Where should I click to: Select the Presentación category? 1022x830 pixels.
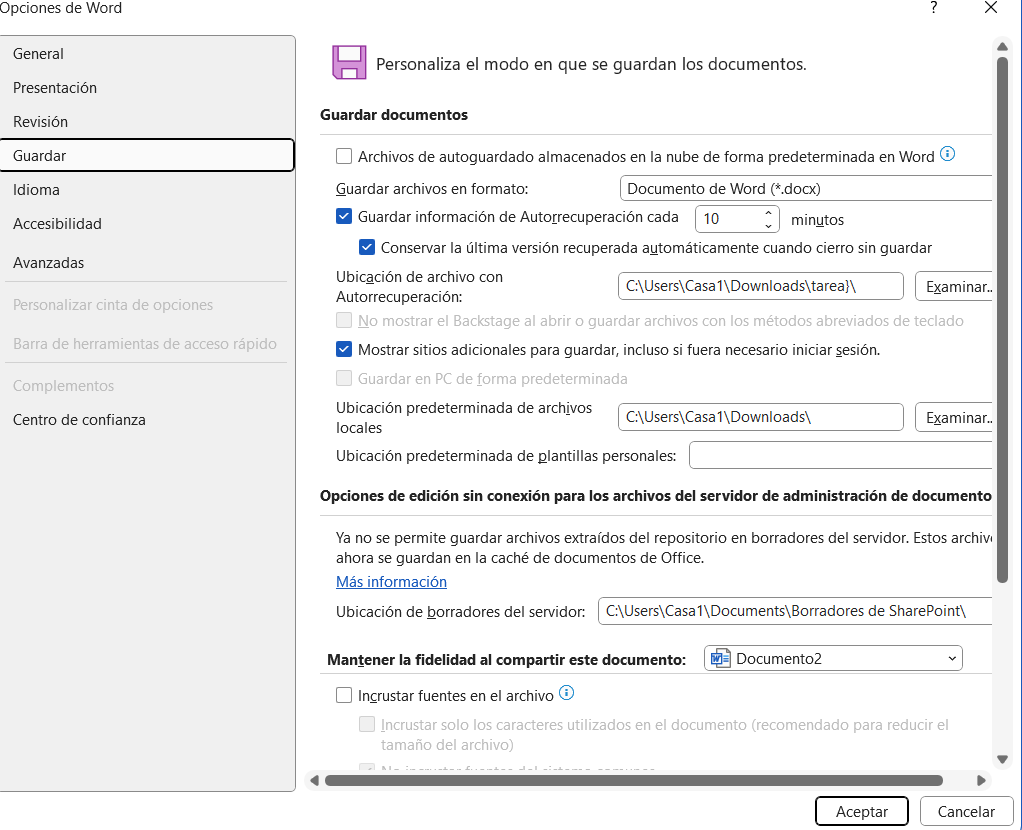[147, 87]
